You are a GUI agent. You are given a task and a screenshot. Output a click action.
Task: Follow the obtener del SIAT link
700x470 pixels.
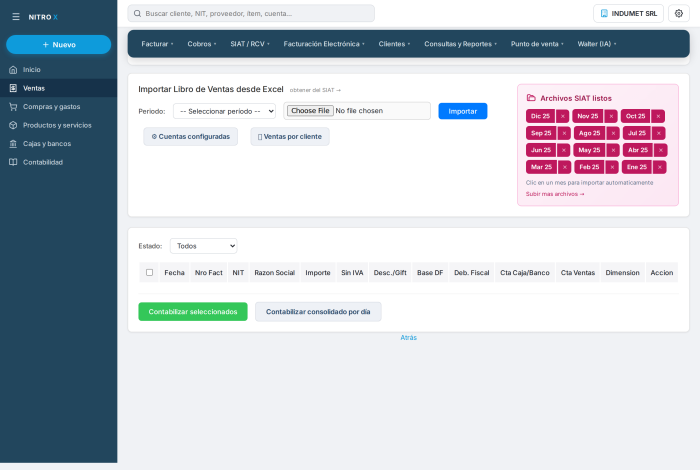click(315, 90)
